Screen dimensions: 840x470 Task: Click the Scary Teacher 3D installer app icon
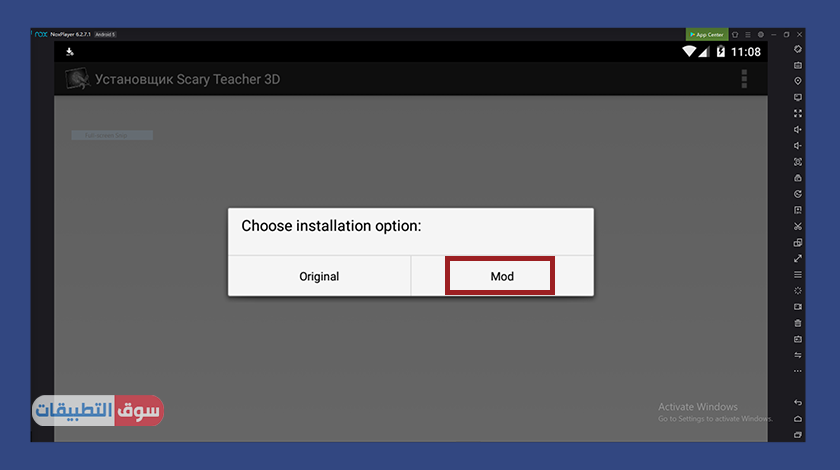tap(78, 79)
